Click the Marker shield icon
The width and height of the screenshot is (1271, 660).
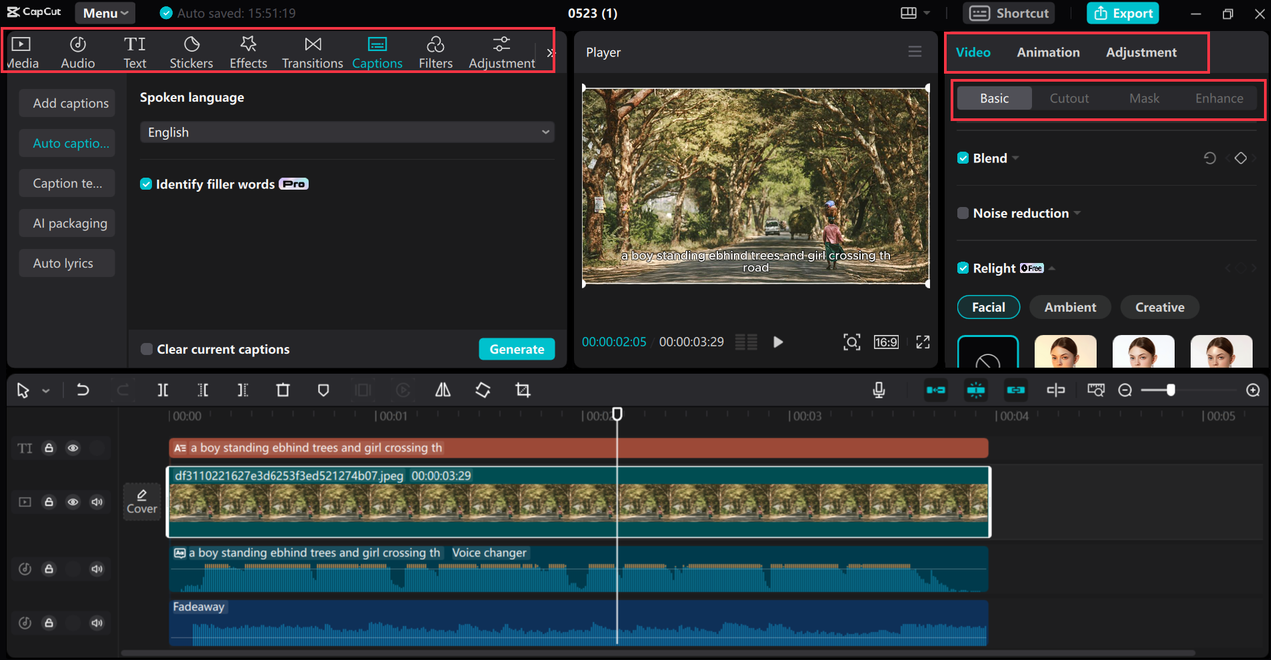pyautogui.click(x=323, y=390)
